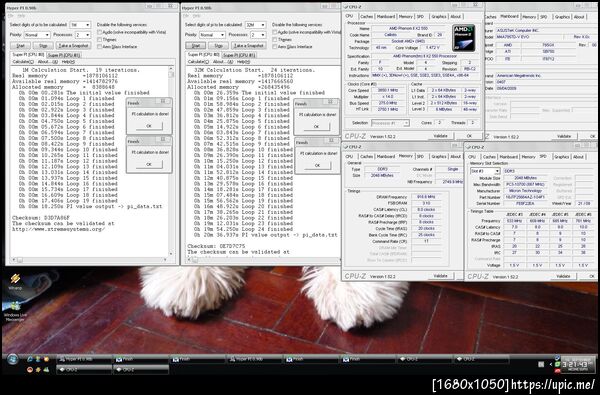Switch to Memory tab in the CPU-Z Mainboard window
600x395 pixels.
[529, 17]
